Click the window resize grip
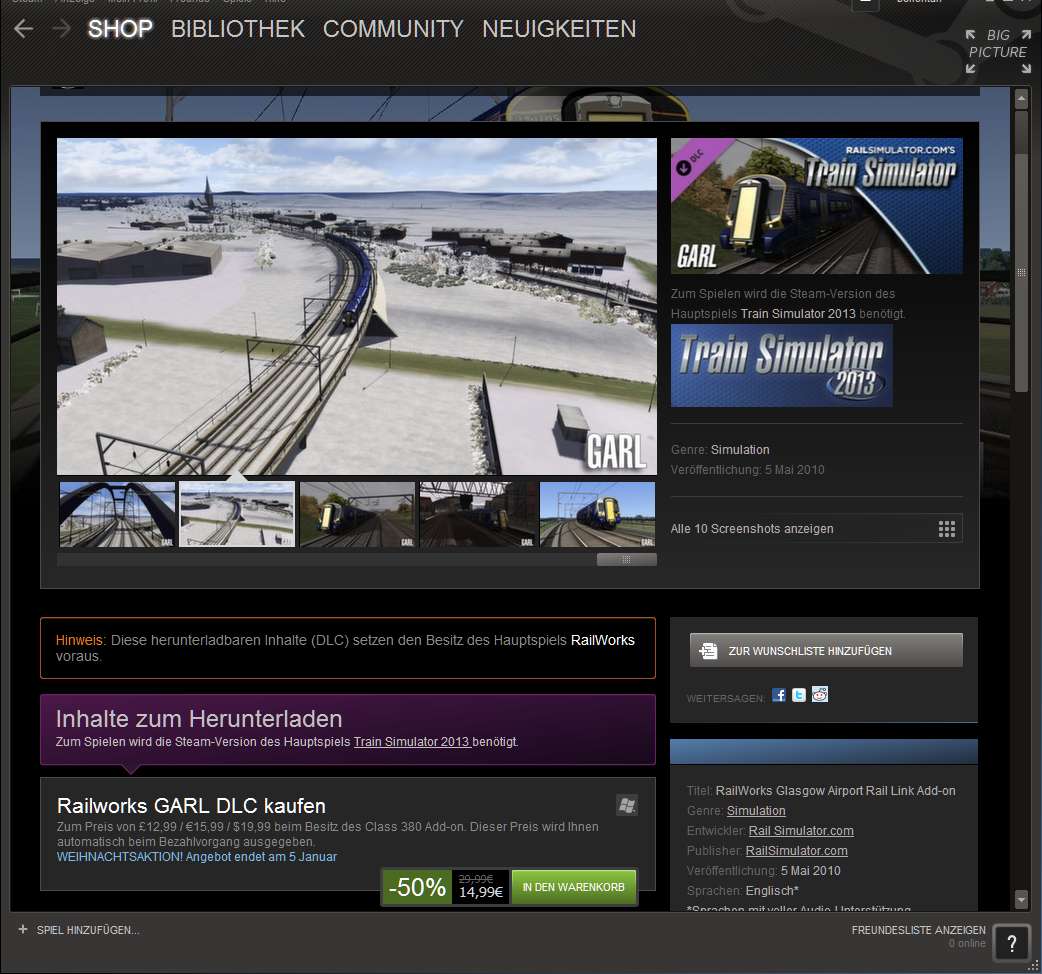 click(1033, 965)
